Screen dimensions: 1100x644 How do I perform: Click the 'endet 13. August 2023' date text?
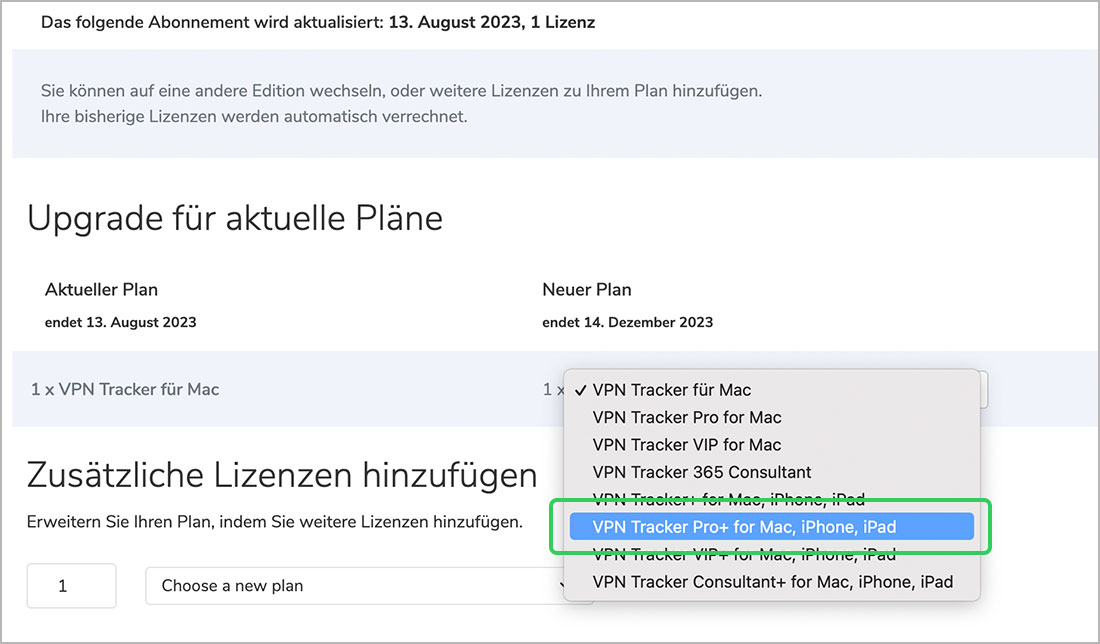[121, 322]
